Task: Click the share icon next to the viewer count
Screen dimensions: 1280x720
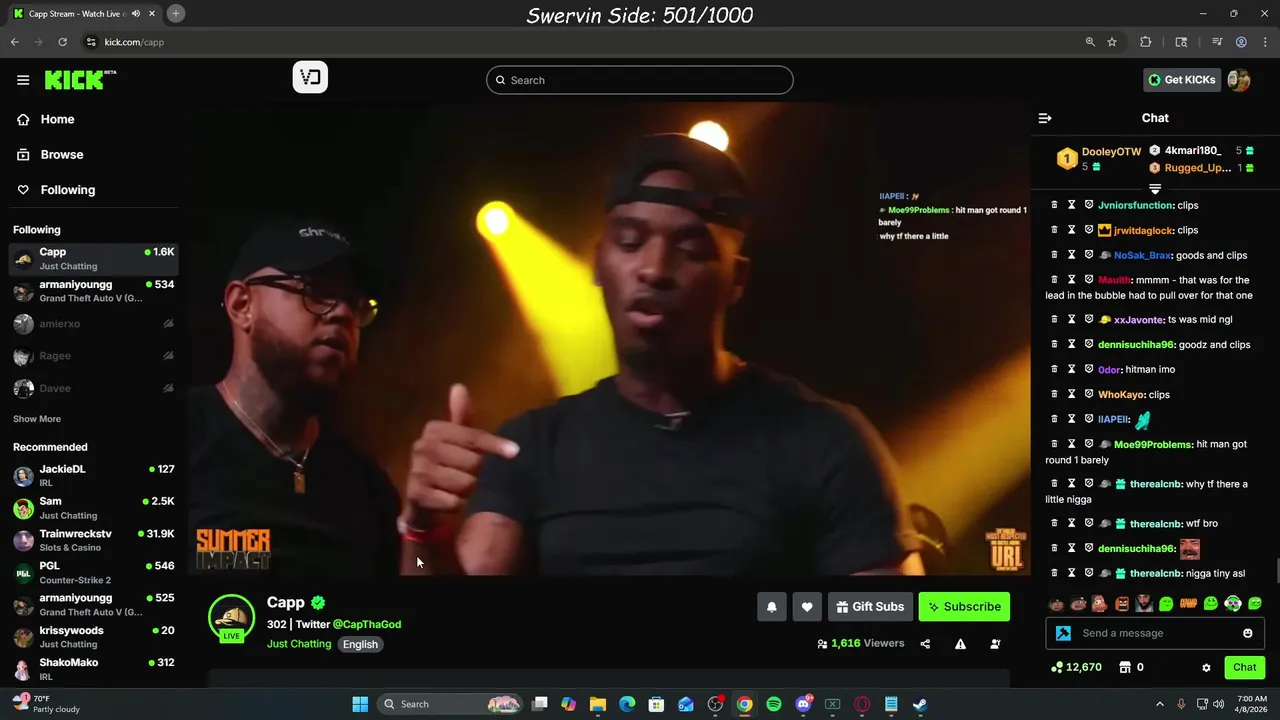Action: click(925, 644)
